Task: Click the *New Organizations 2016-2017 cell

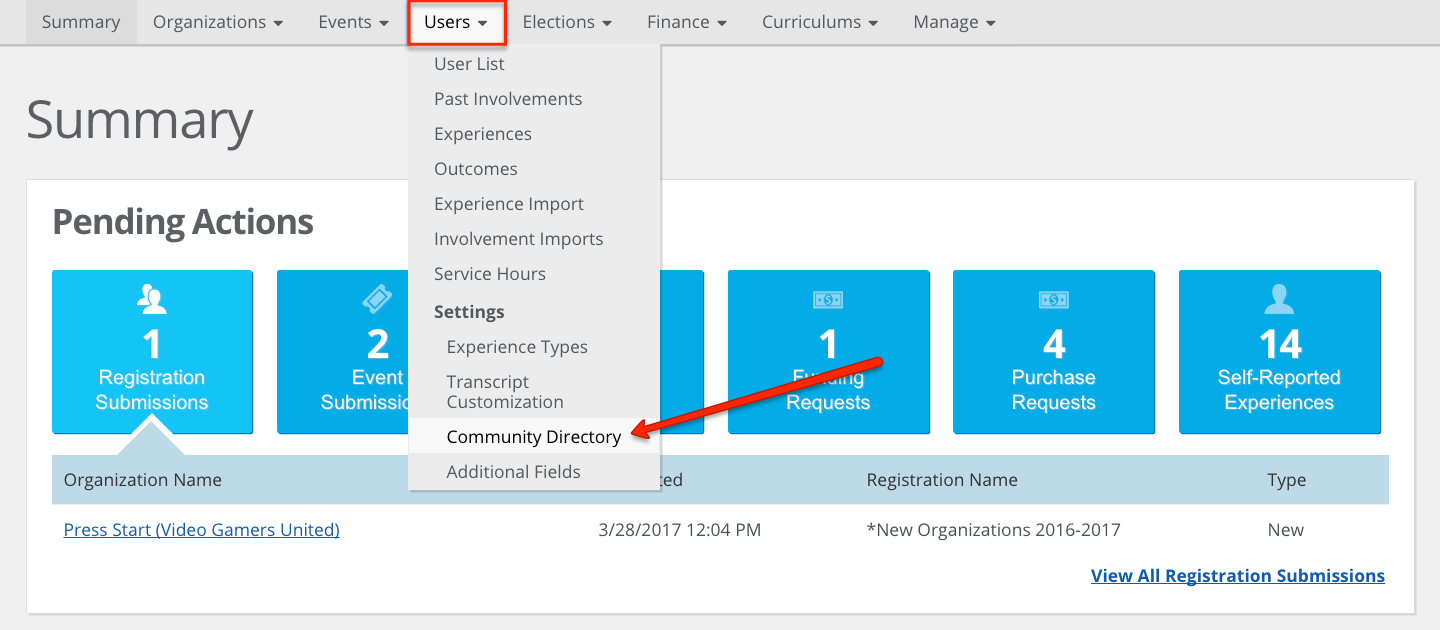Action: click(x=994, y=530)
